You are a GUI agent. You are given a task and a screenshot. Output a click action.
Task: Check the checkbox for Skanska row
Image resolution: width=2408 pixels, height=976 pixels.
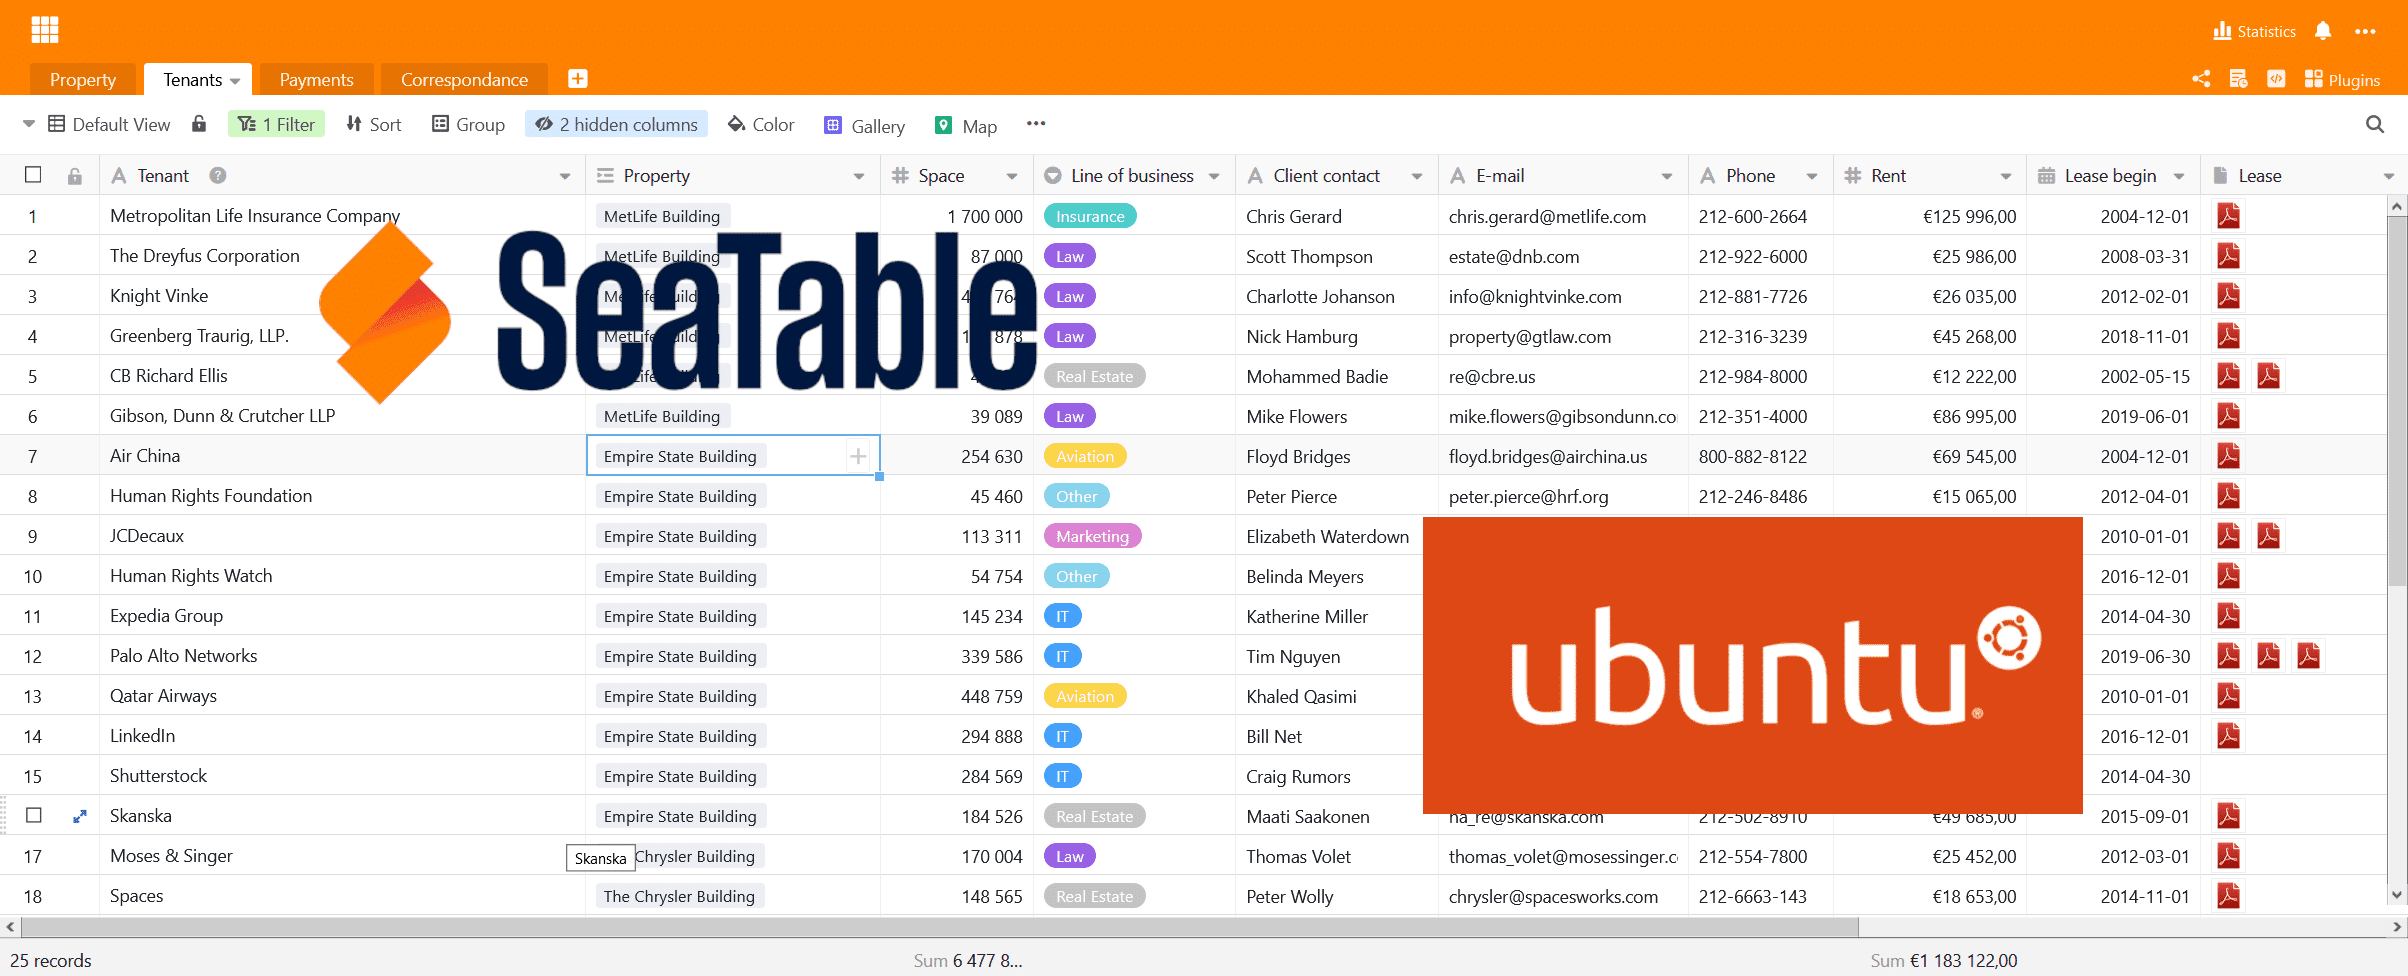coord(33,815)
